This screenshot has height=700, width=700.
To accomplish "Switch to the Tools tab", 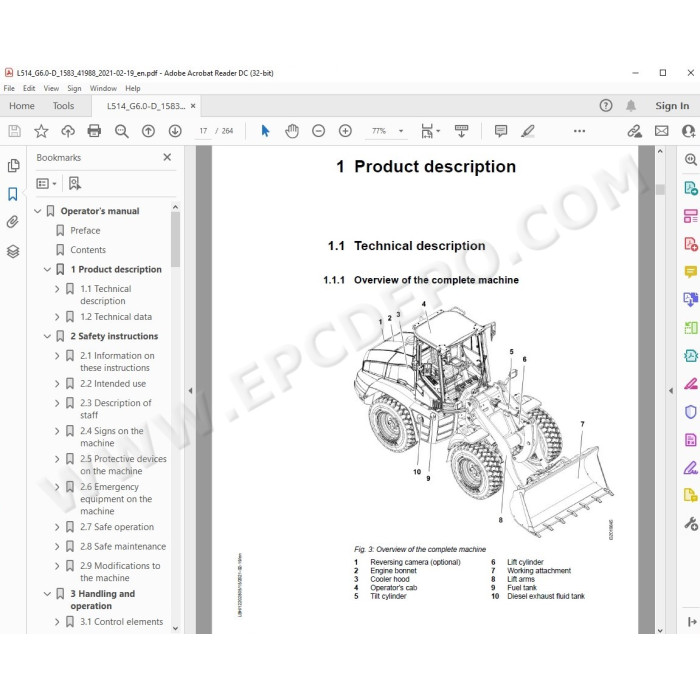I will click(63, 106).
